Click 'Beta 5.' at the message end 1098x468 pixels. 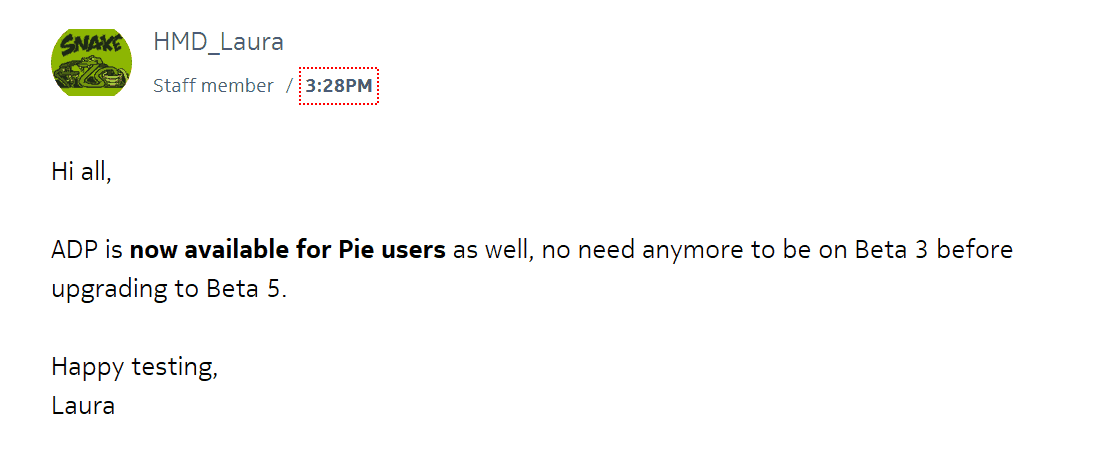click(x=247, y=289)
